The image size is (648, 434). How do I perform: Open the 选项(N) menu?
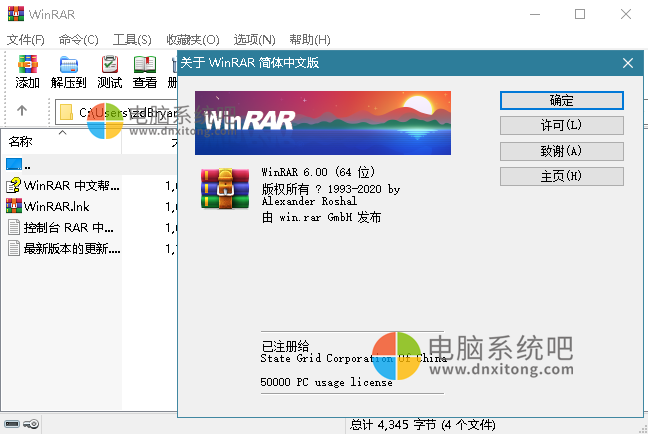[255, 40]
